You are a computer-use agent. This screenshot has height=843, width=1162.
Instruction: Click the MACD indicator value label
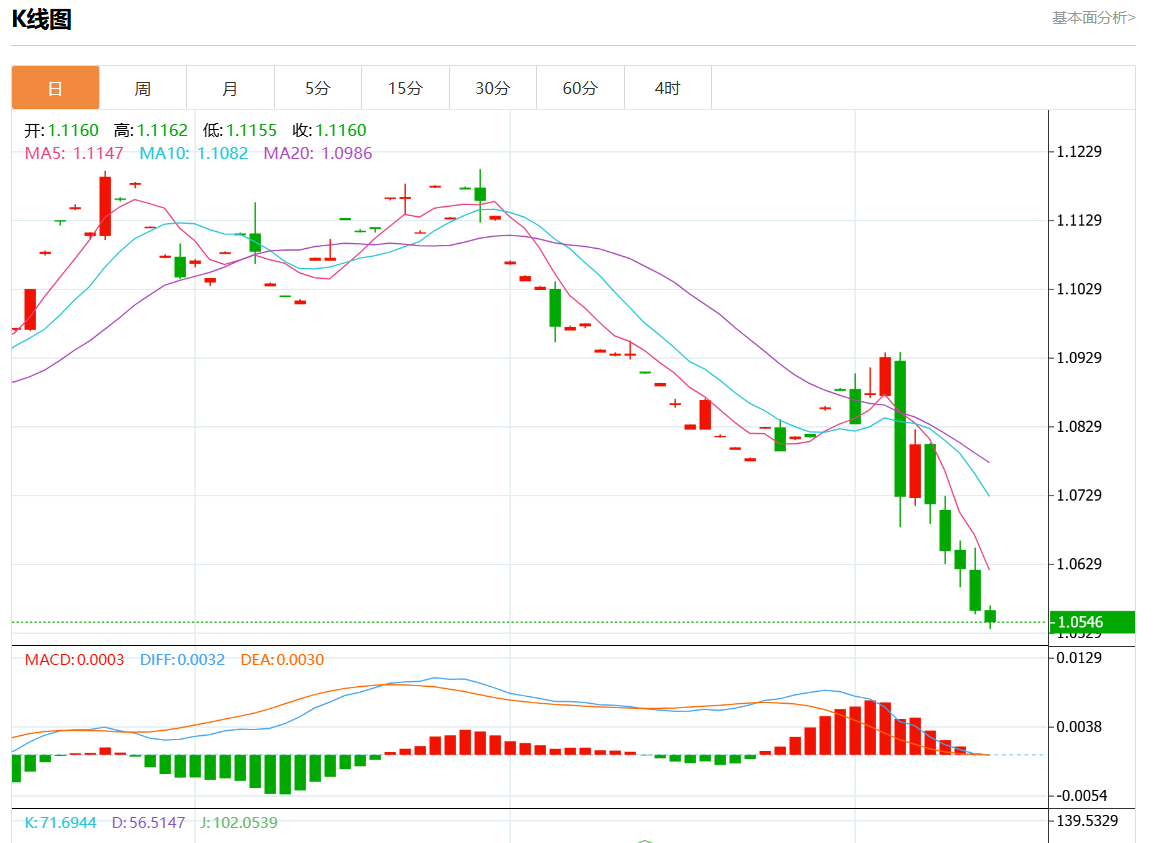pyautogui.click(x=74, y=660)
